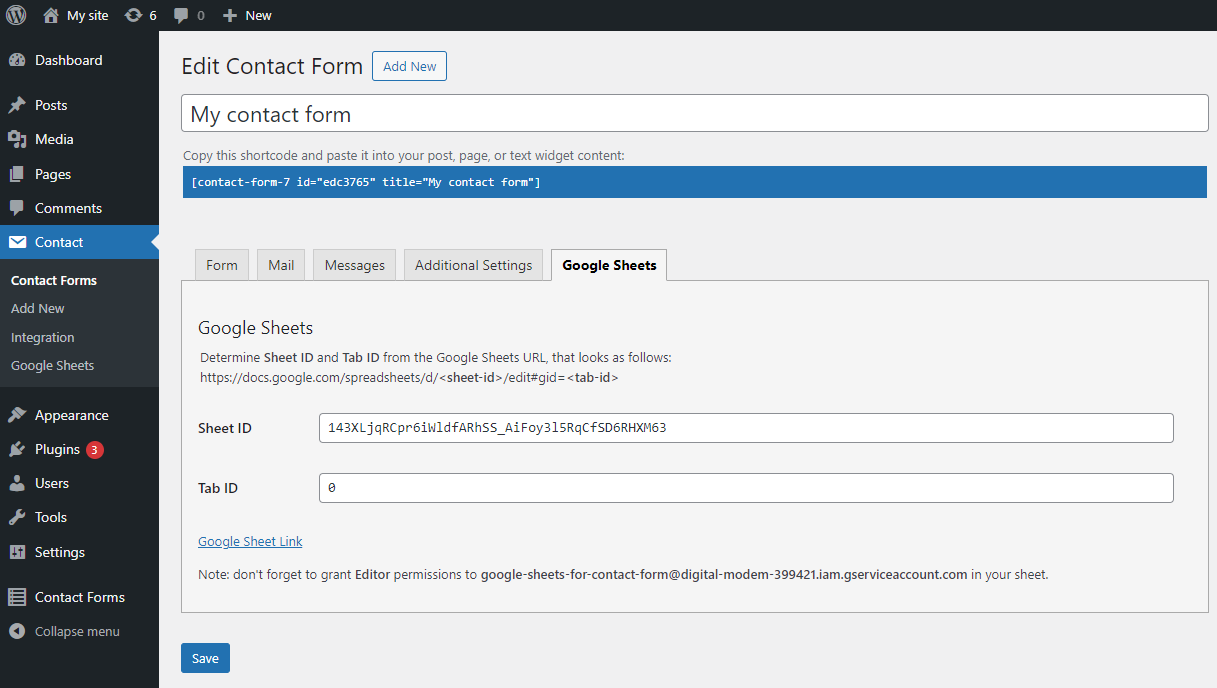Switch to the Messages tab
The image size is (1217, 688).
click(355, 265)
